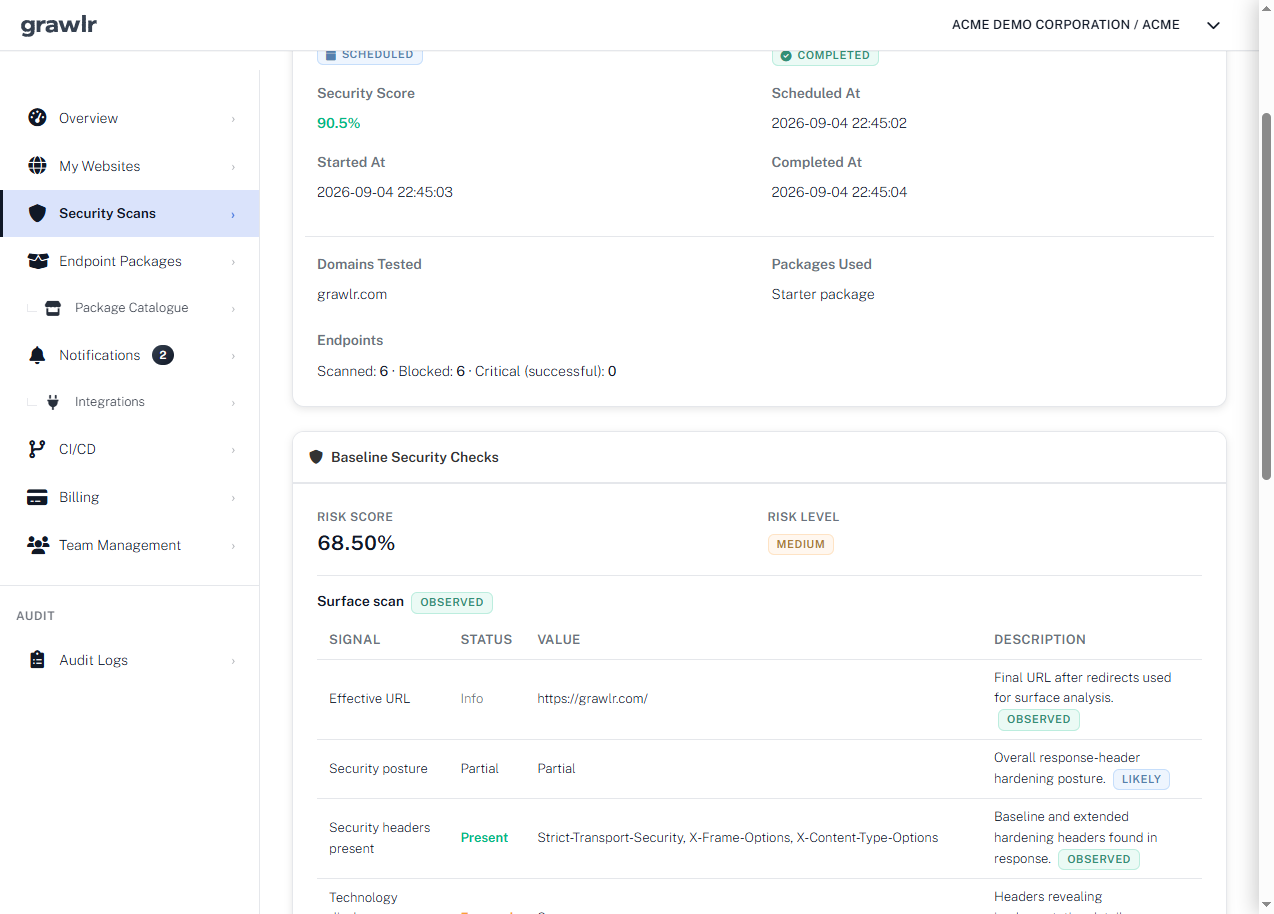Click the OBSERVED badge next to Surface scan
Screen dimensions: 1274x914
click(452, 602)
